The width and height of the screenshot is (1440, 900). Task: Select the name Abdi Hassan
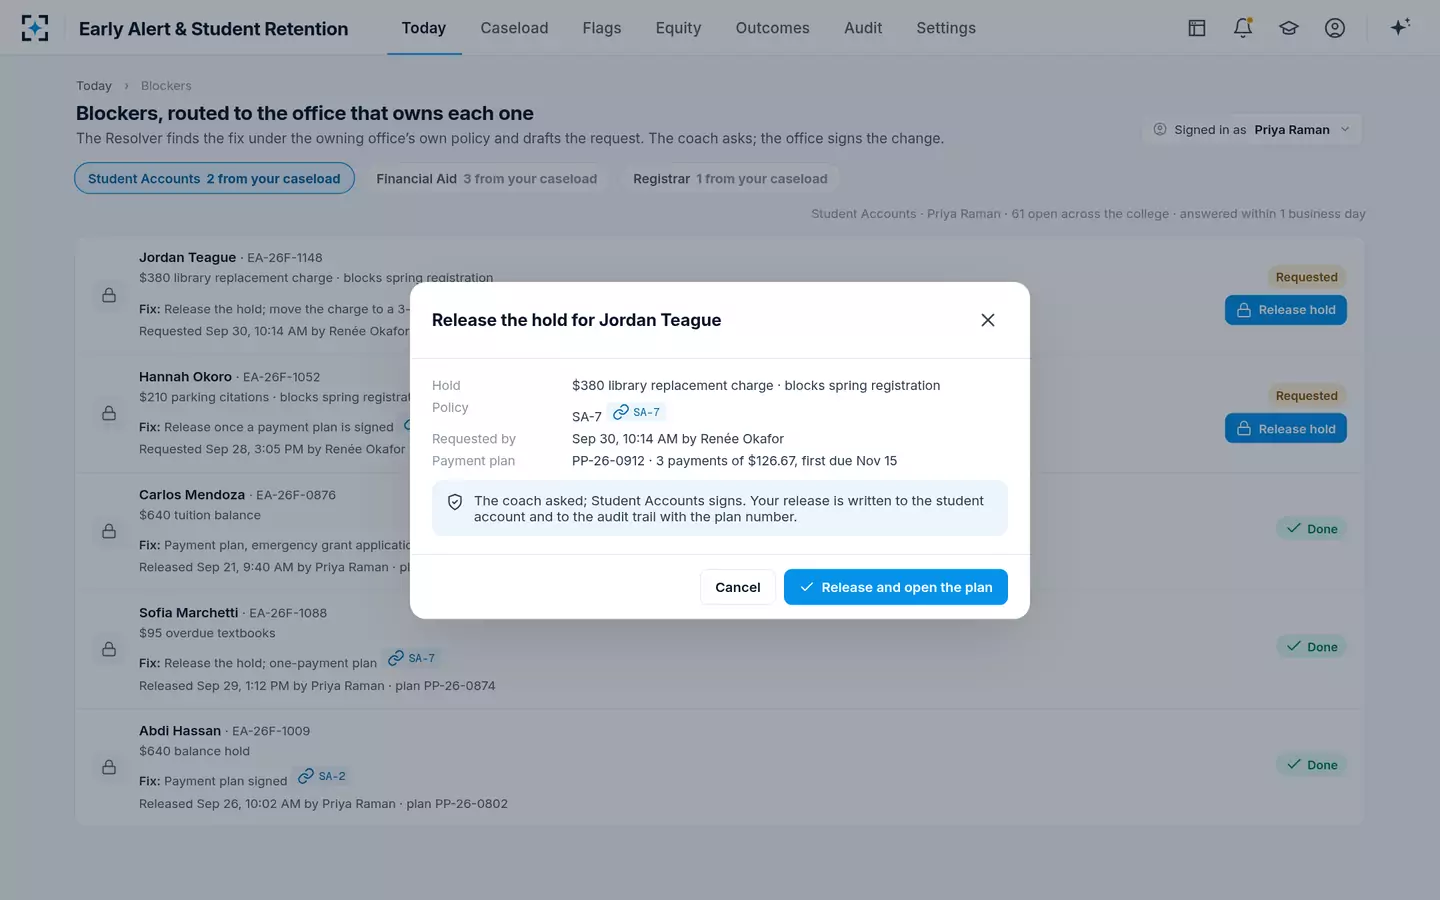pos(180,731)
